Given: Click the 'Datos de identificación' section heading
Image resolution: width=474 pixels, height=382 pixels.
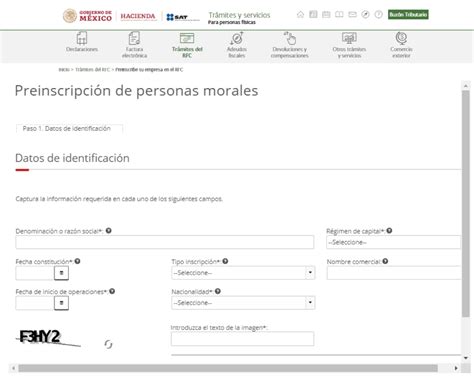Looking at the screenshot, I should 72,158.
